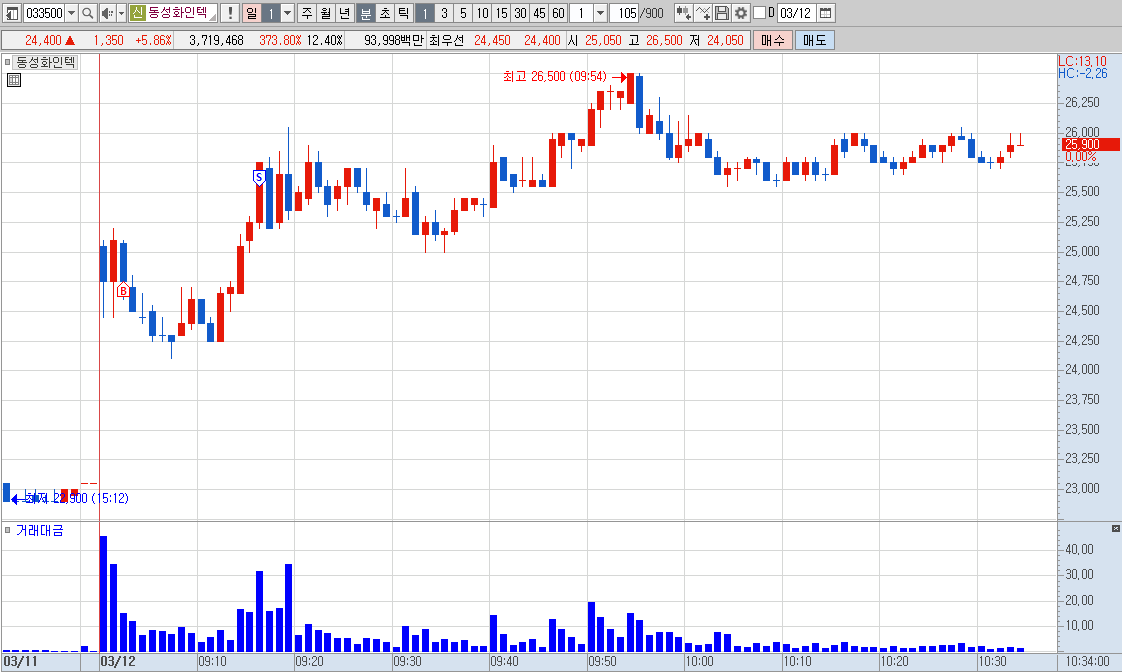
Task: Save the chart with the floppy disk icon
Action: click(721, 13)
